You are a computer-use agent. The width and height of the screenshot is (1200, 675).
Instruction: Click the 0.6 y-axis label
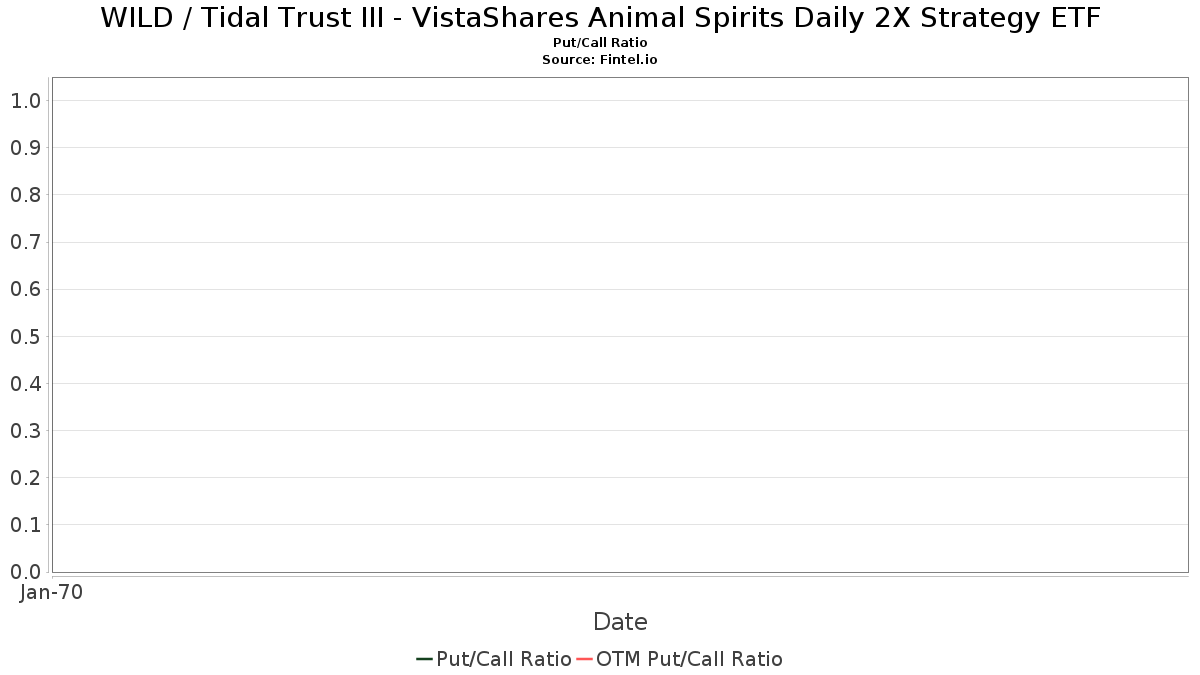click(25, 289)
